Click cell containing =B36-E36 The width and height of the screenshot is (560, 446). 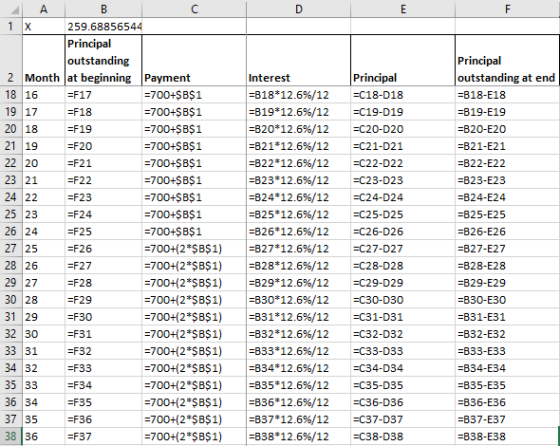[x=508, y=402]
